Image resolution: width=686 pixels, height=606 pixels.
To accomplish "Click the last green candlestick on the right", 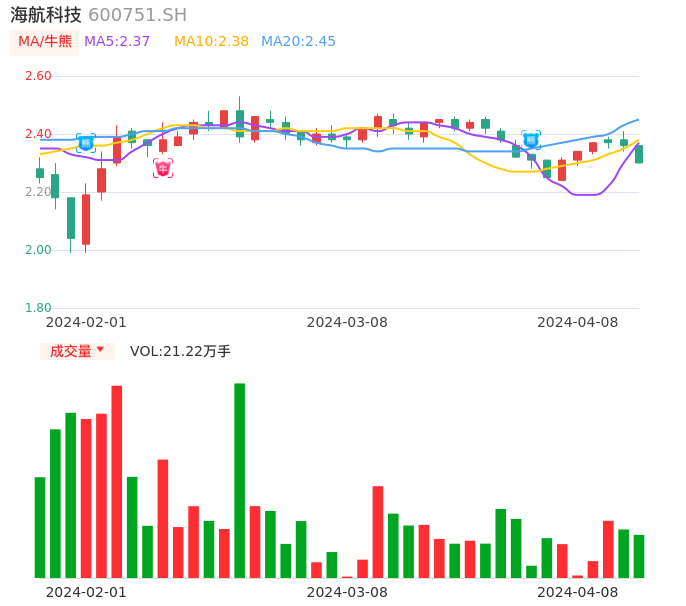I will click(x=639, y=154).
